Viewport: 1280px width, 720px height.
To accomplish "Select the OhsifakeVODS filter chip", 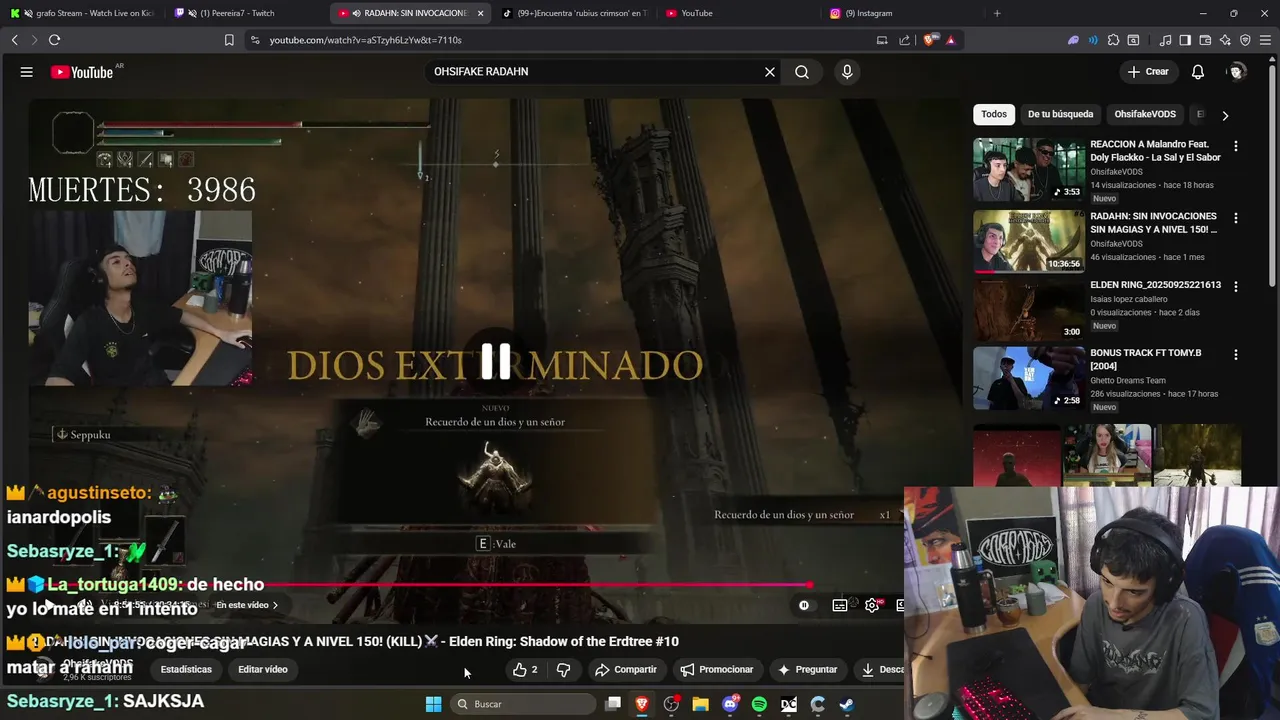I will 1145,114.
